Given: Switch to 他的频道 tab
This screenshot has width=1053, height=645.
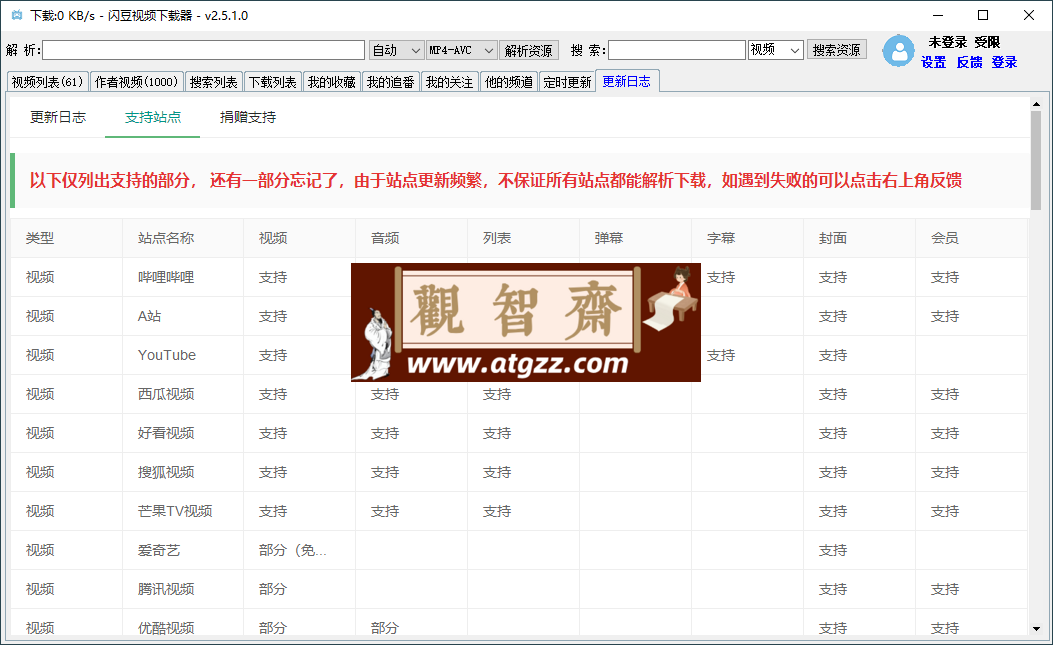Looking at the screenshot, I should tap(508, 82).
